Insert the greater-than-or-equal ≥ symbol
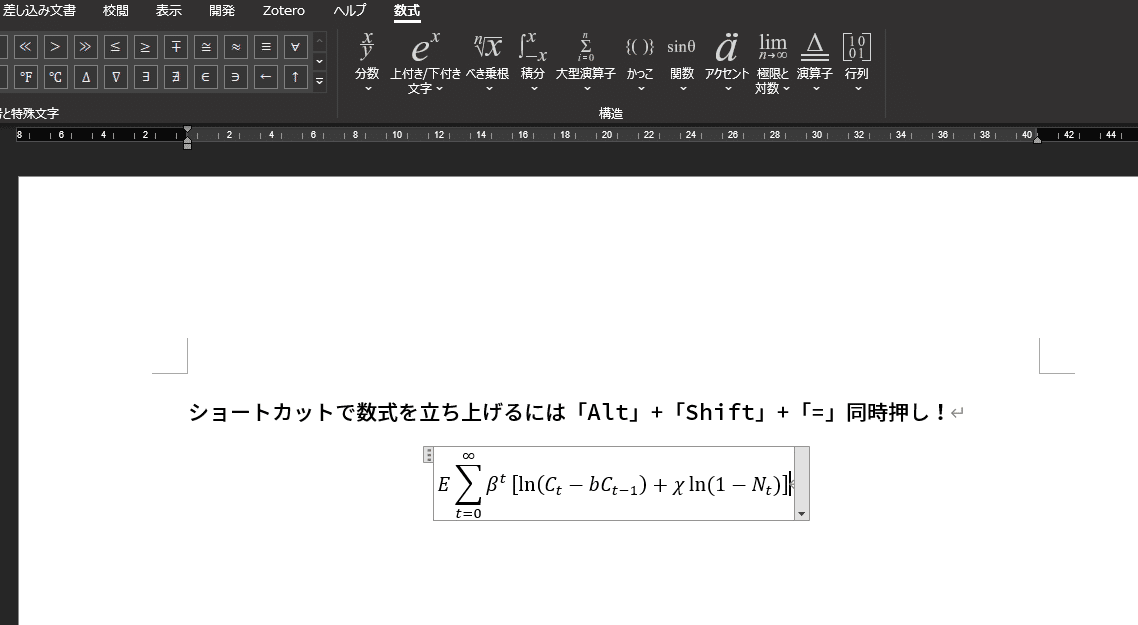 point(146,47)
